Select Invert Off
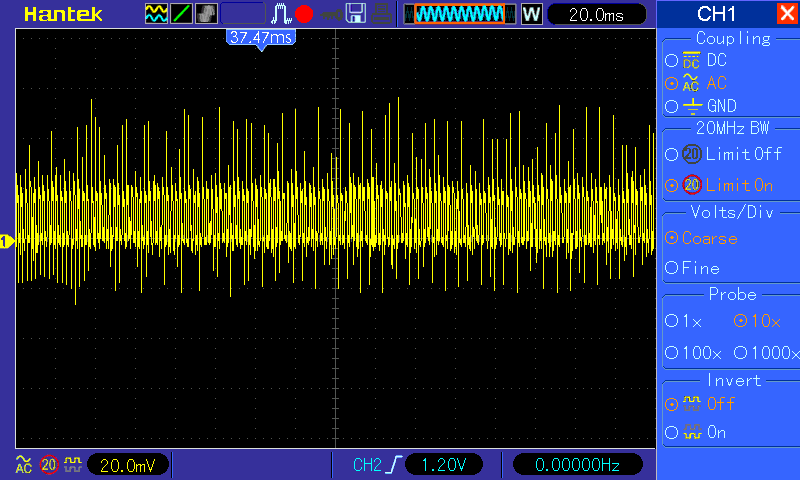 point(699,403)
